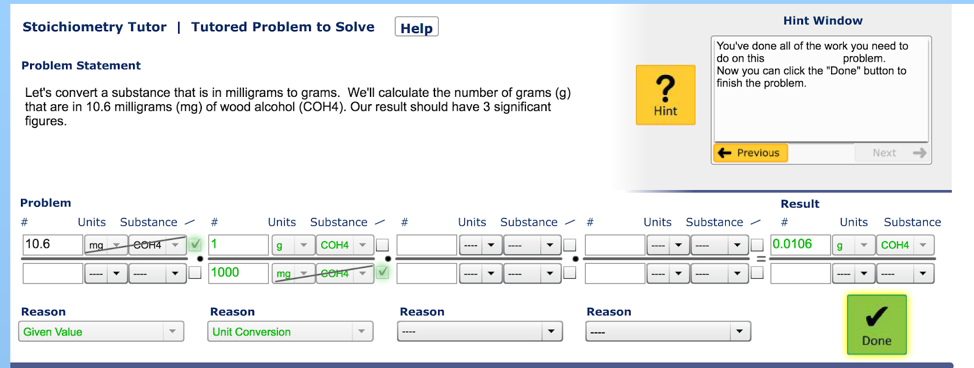Click the green checkmark Done button
The width and height of the screenshot is (974, 368).
(x=876, y=324)
